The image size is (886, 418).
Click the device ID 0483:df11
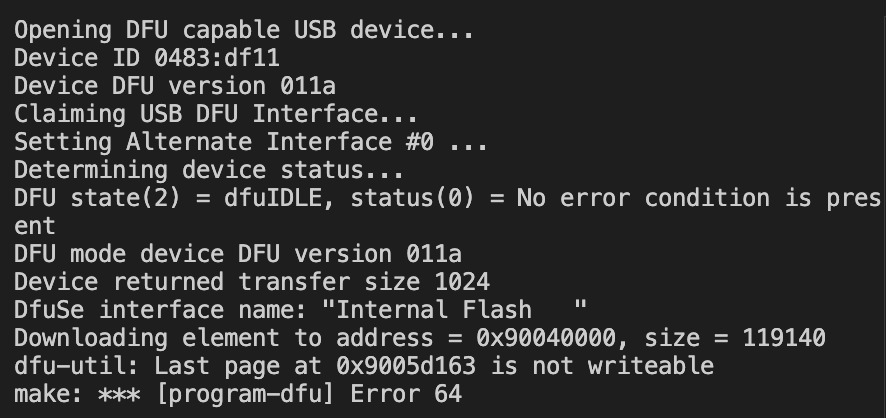click(216, 58)
